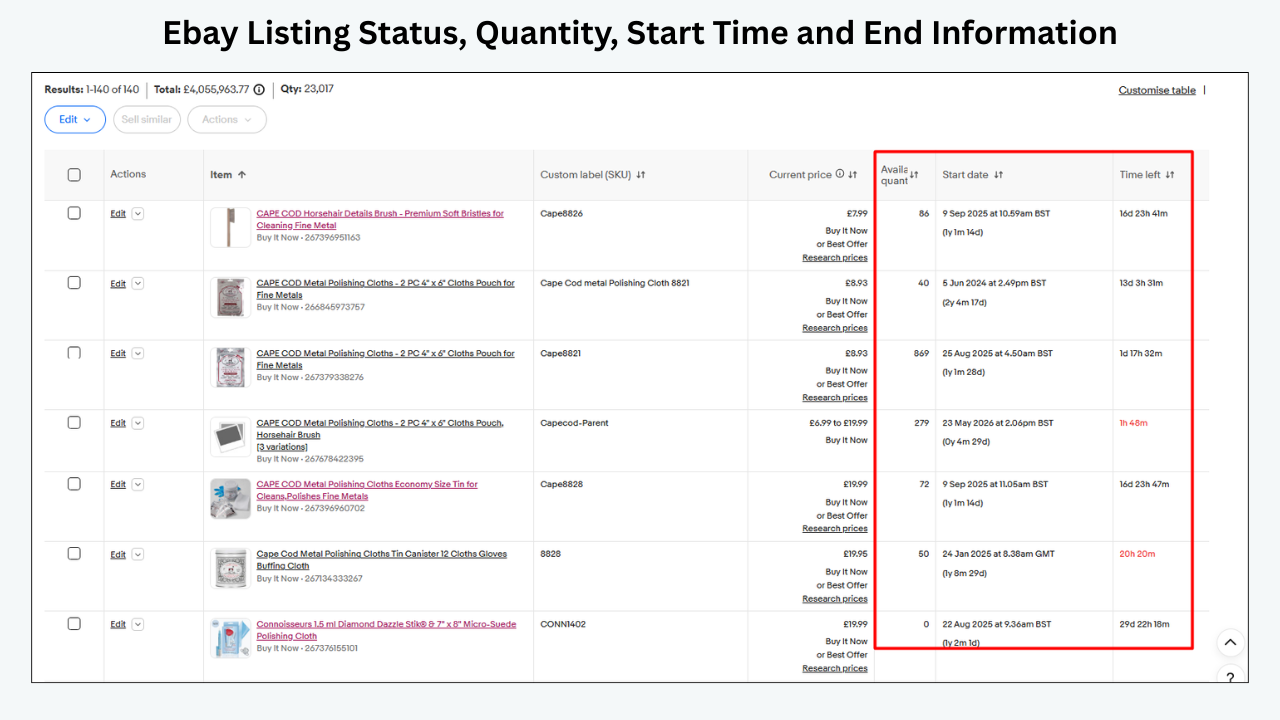The height and width of the screenshot is (720, 1280).
Task: Open the Connoisseurs Diamond Dazzle Stik listing title
Action: pyautogui.click(x=386, y=630)
